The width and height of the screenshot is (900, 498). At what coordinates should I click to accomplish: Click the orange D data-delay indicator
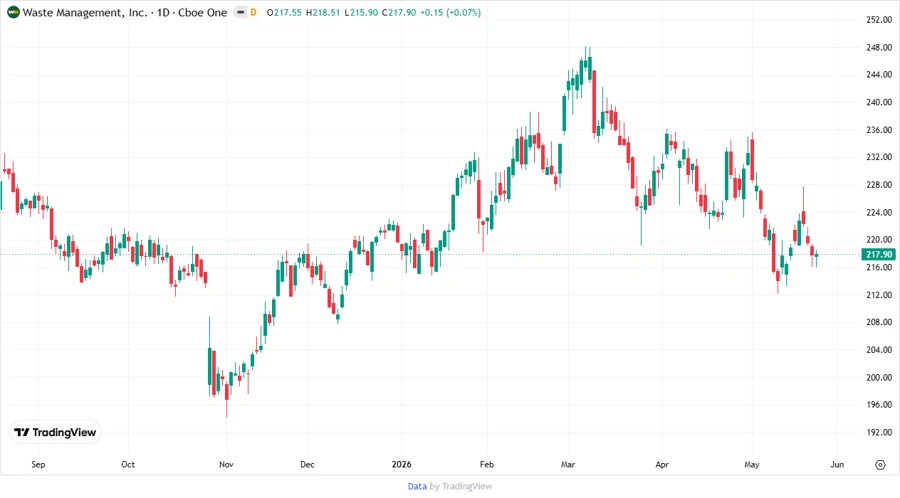pyautogui.click(x=254, y=12)
